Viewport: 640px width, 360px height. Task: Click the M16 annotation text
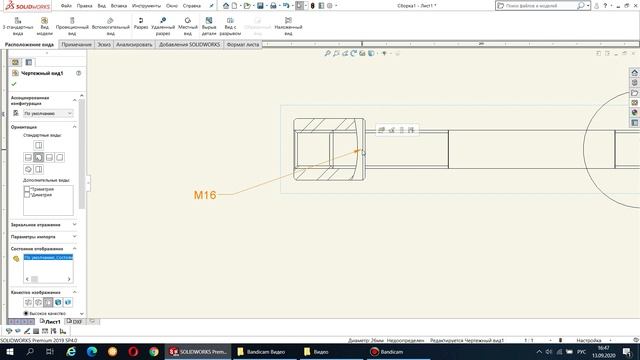click(x=205, y=195)
